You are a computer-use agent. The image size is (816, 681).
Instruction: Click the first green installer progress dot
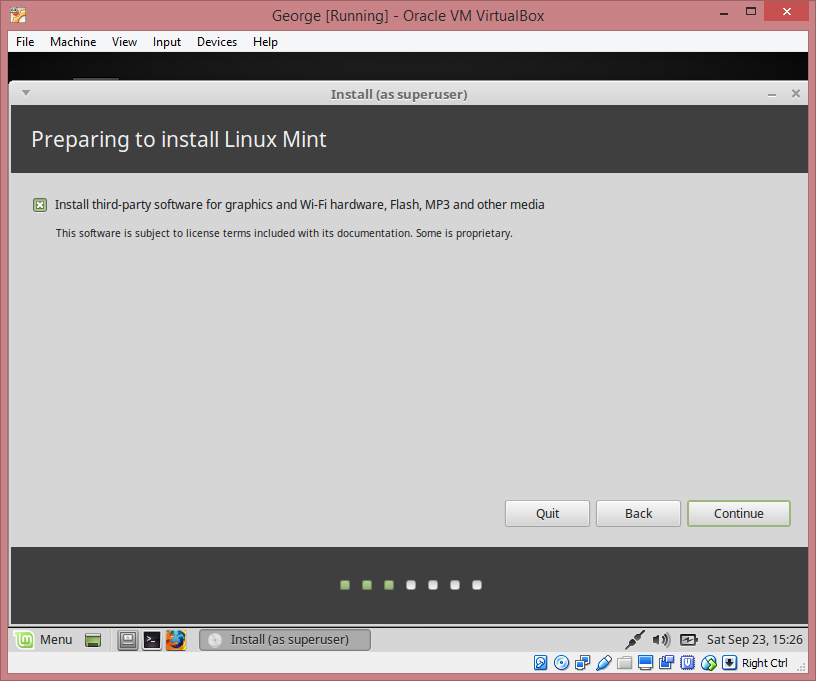point(345,585)
